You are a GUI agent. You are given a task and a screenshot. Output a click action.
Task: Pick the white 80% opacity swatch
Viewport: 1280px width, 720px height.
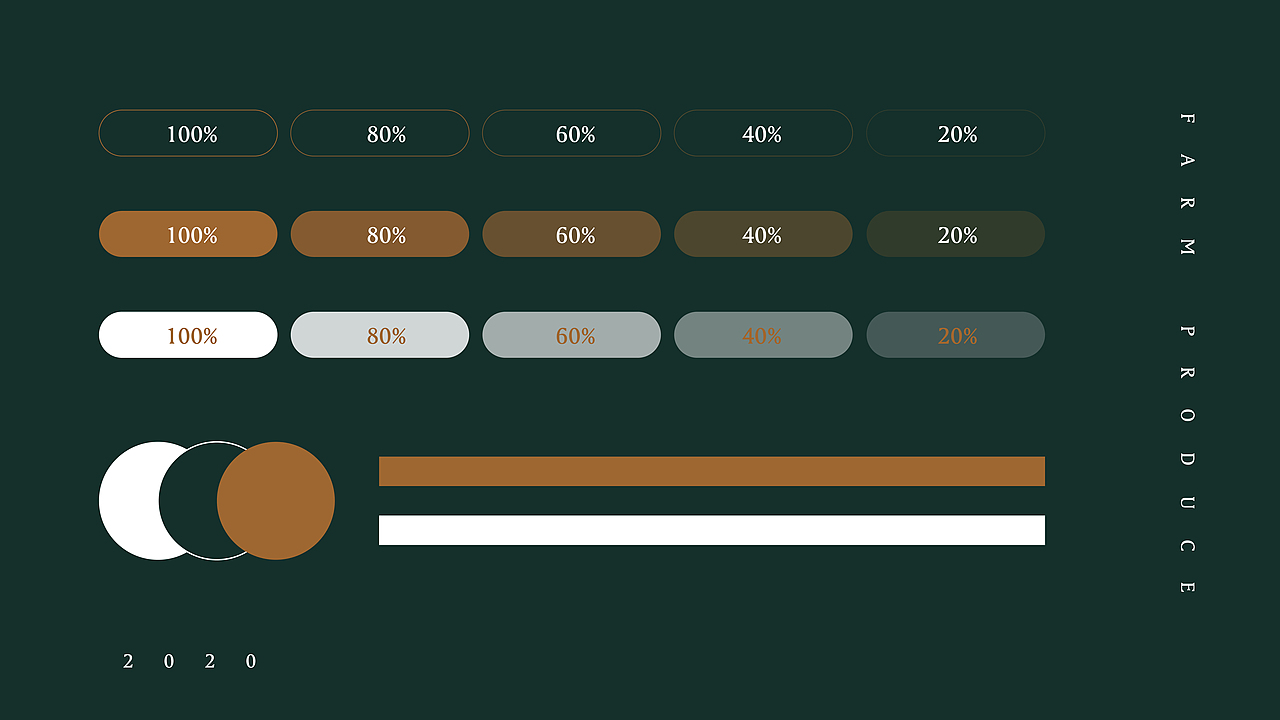380,335
